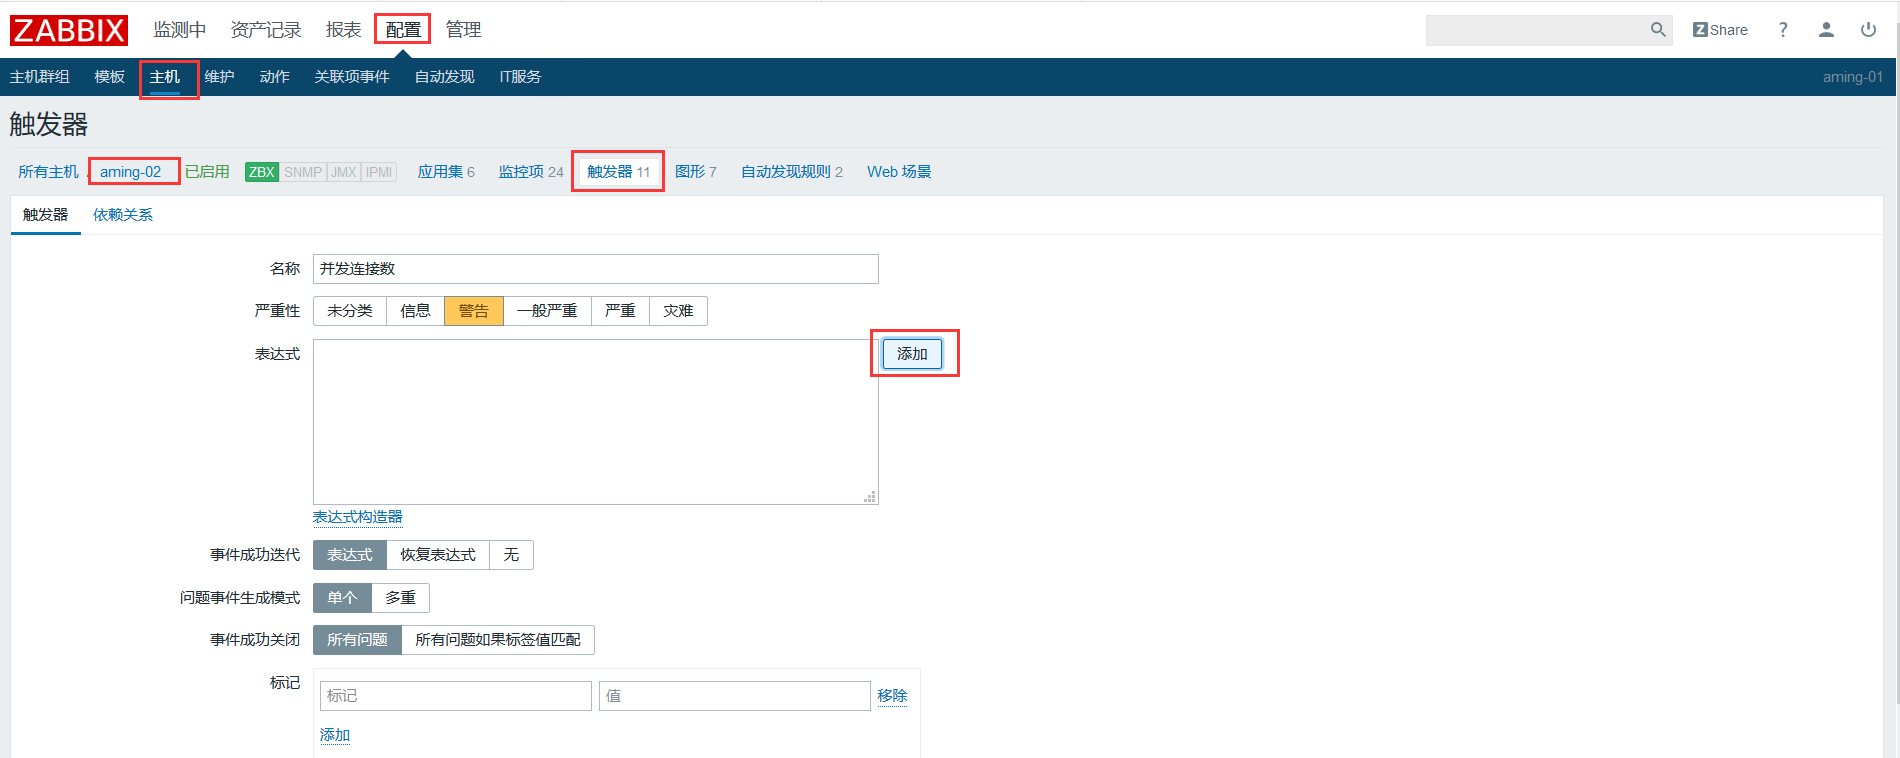Click the JMX availability badge

344,172
